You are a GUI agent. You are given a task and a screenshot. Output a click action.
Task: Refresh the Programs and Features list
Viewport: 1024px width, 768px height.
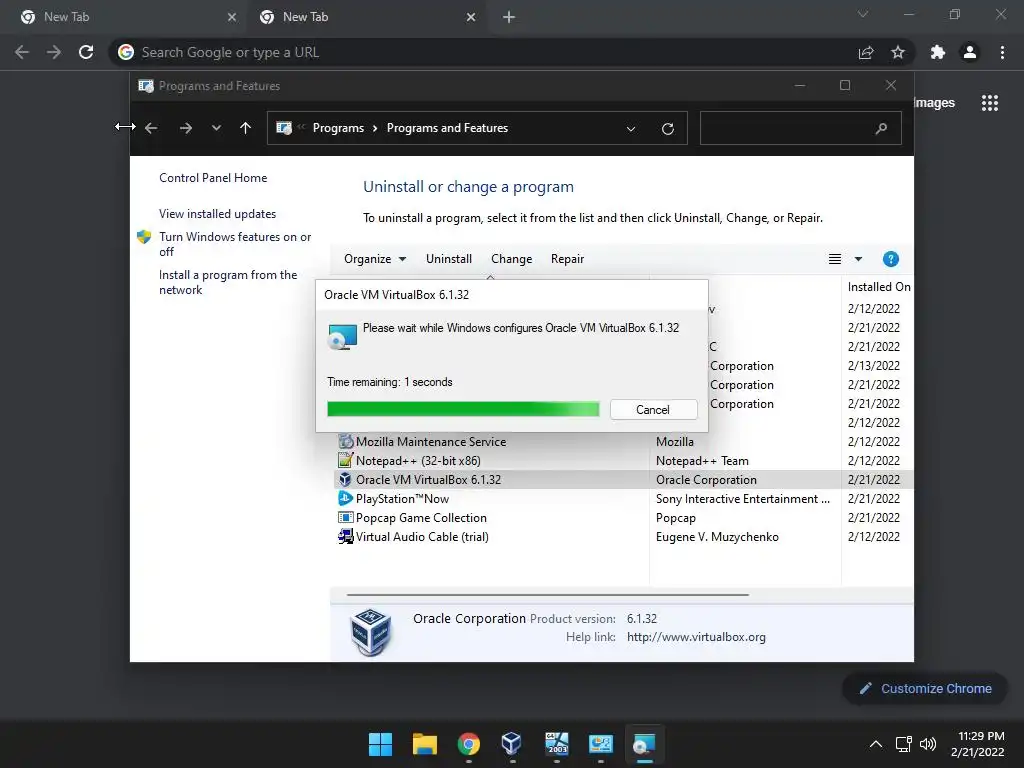point(667,129)
